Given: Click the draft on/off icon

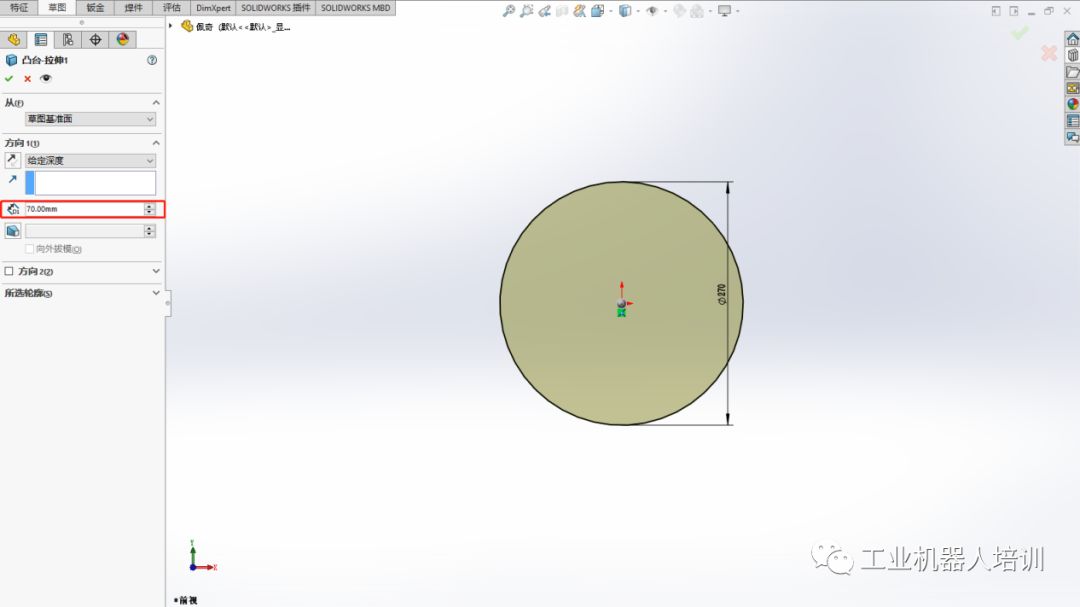Looking at the screenshot, I should coord(13,231).
